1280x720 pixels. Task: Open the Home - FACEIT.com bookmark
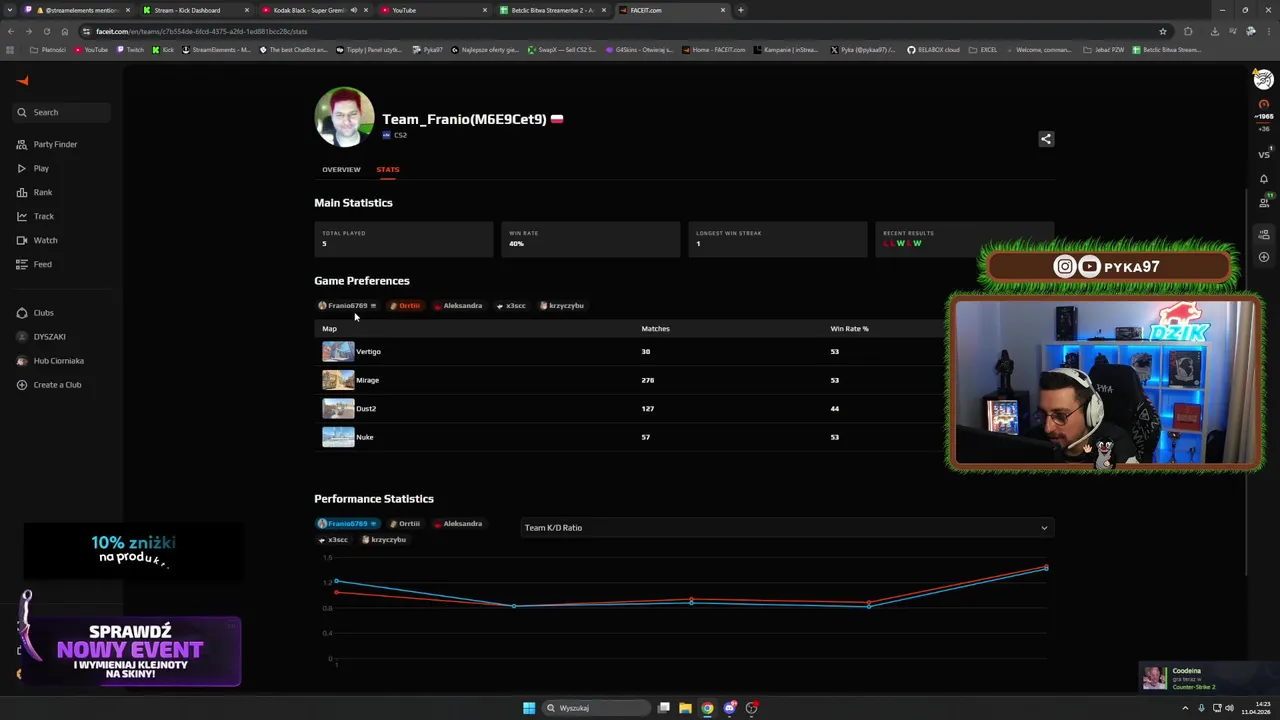click(x=714, y=49)
